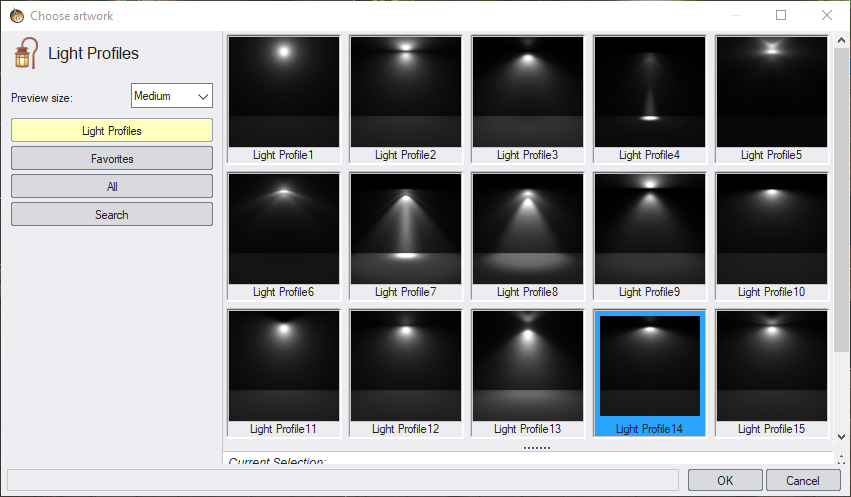Choose the Light Profile3 preview
This screenshot has height=497, width=851.
click(528, 92)
